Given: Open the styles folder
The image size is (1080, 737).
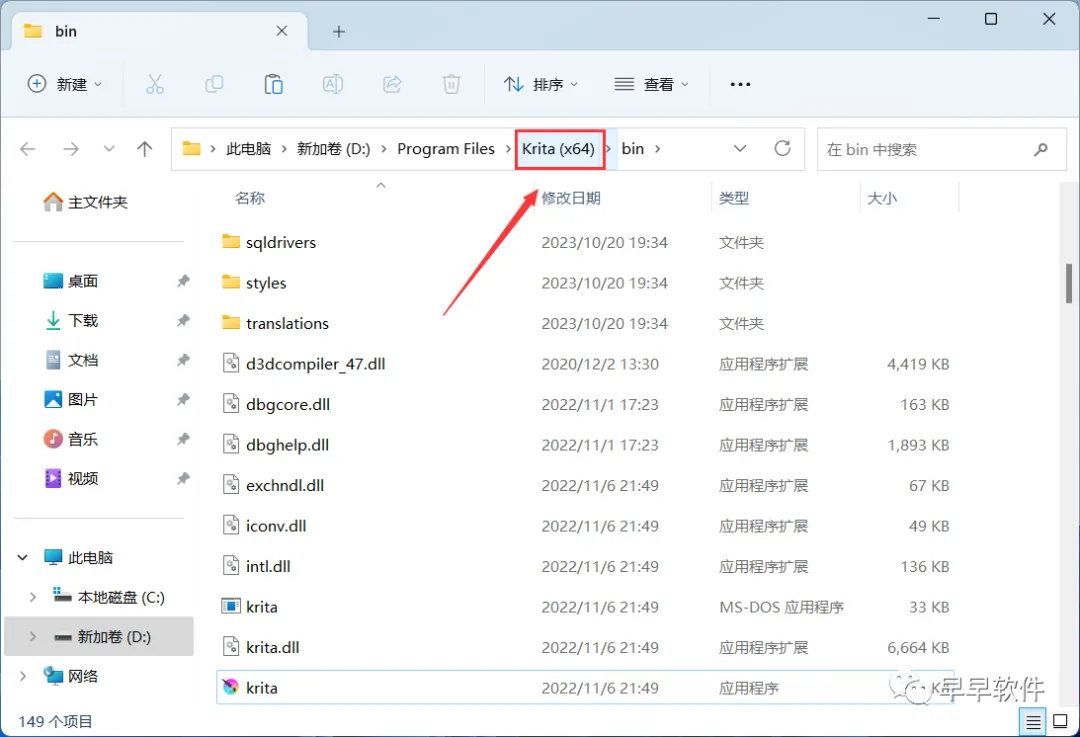Looking at the screenshot, I should coord(585,283).
